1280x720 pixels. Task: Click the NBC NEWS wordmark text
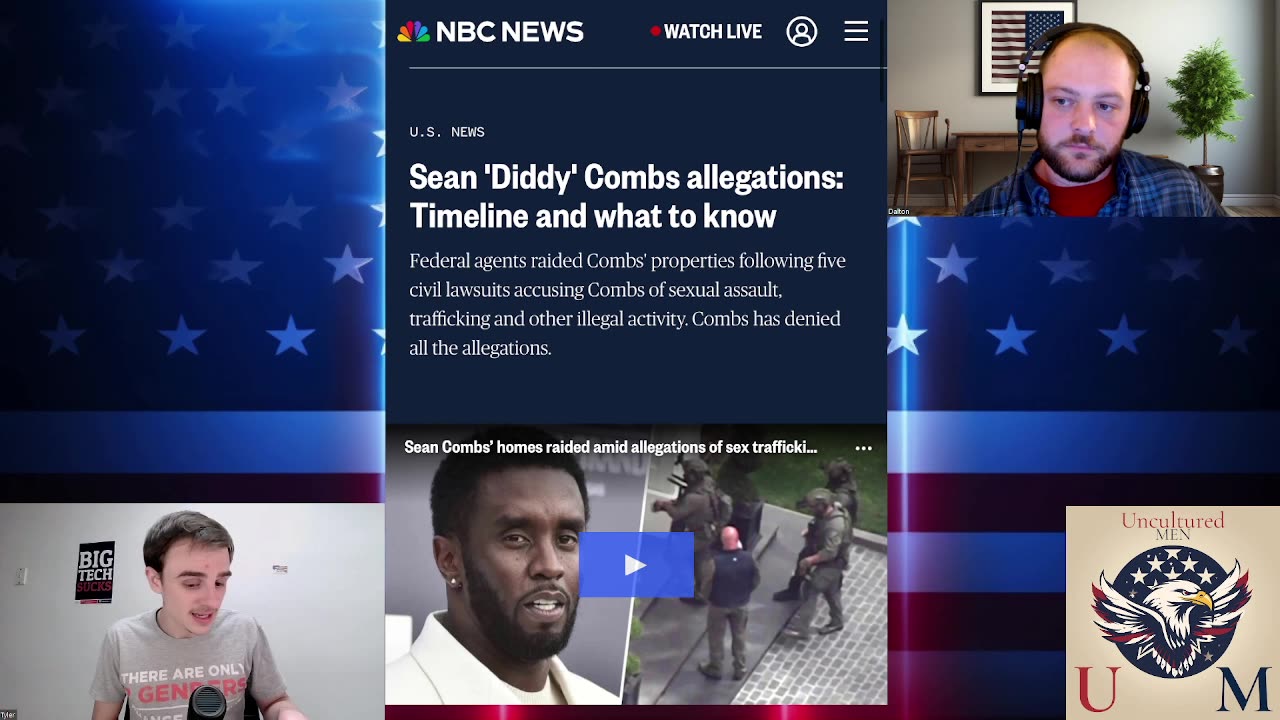(x=510, y=32)
